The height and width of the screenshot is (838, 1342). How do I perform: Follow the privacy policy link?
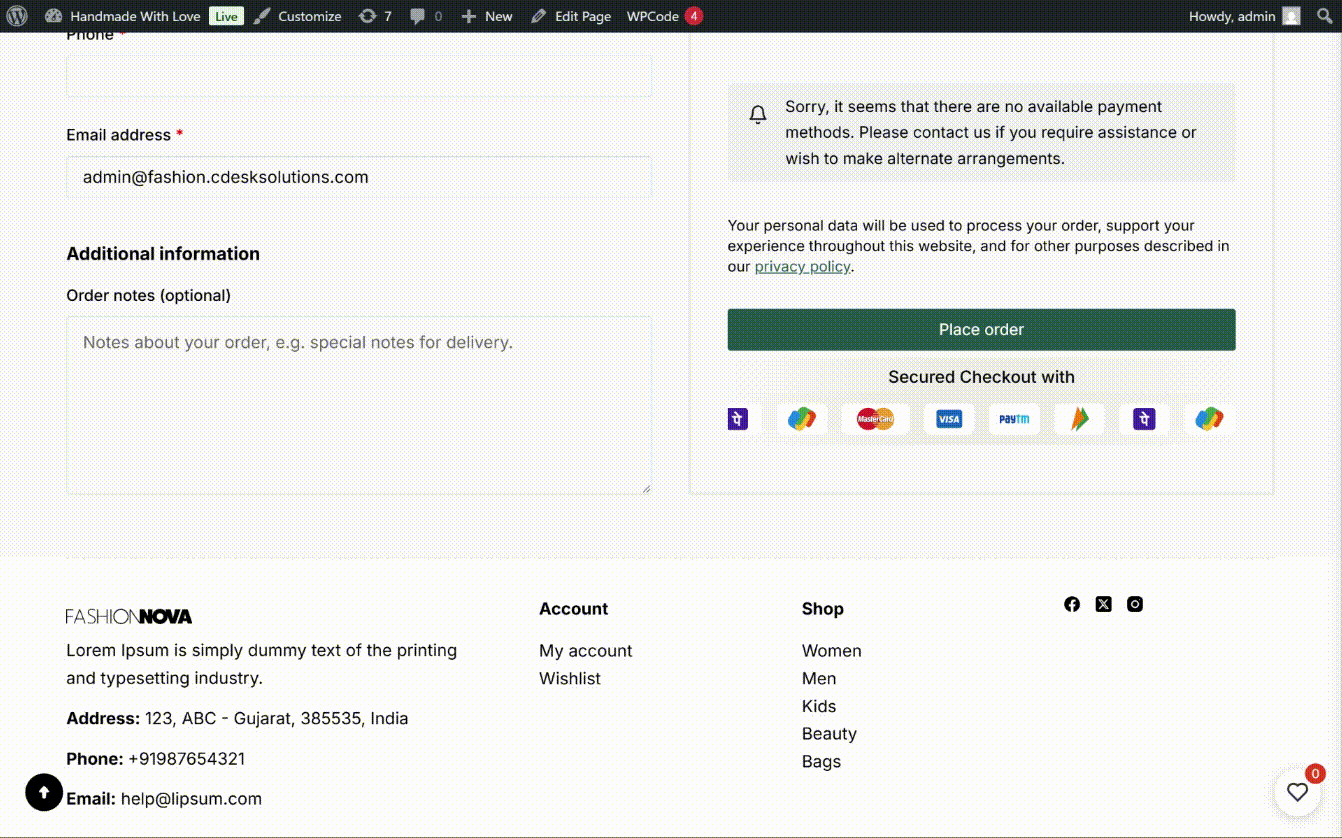(x=802, y=267)
